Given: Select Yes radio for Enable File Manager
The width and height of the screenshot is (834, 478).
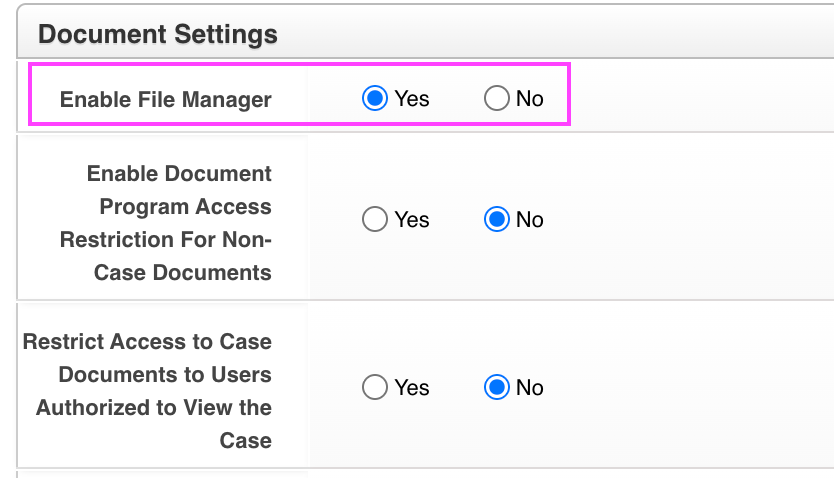Looking at the screenshot, I should 375,98.
